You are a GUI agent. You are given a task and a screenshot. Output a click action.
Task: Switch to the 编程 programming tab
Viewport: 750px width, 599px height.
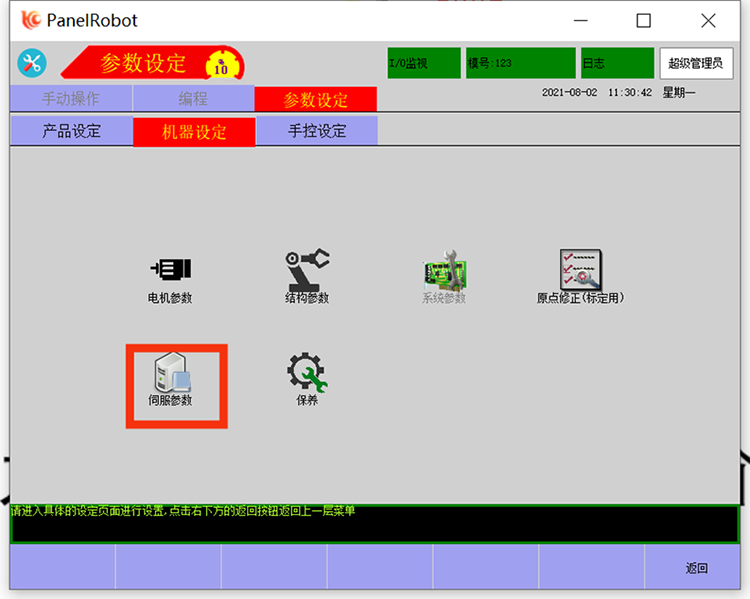[193, 99]
